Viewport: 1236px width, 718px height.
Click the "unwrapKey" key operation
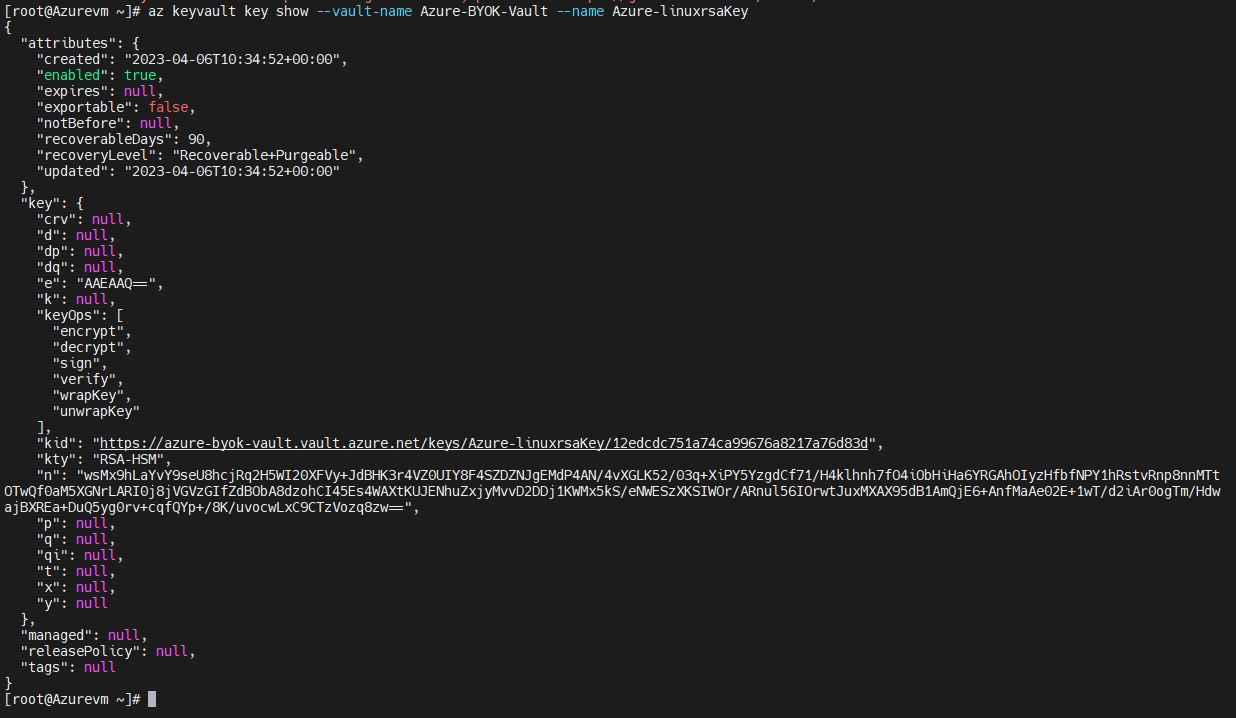(x=96, y=411)
